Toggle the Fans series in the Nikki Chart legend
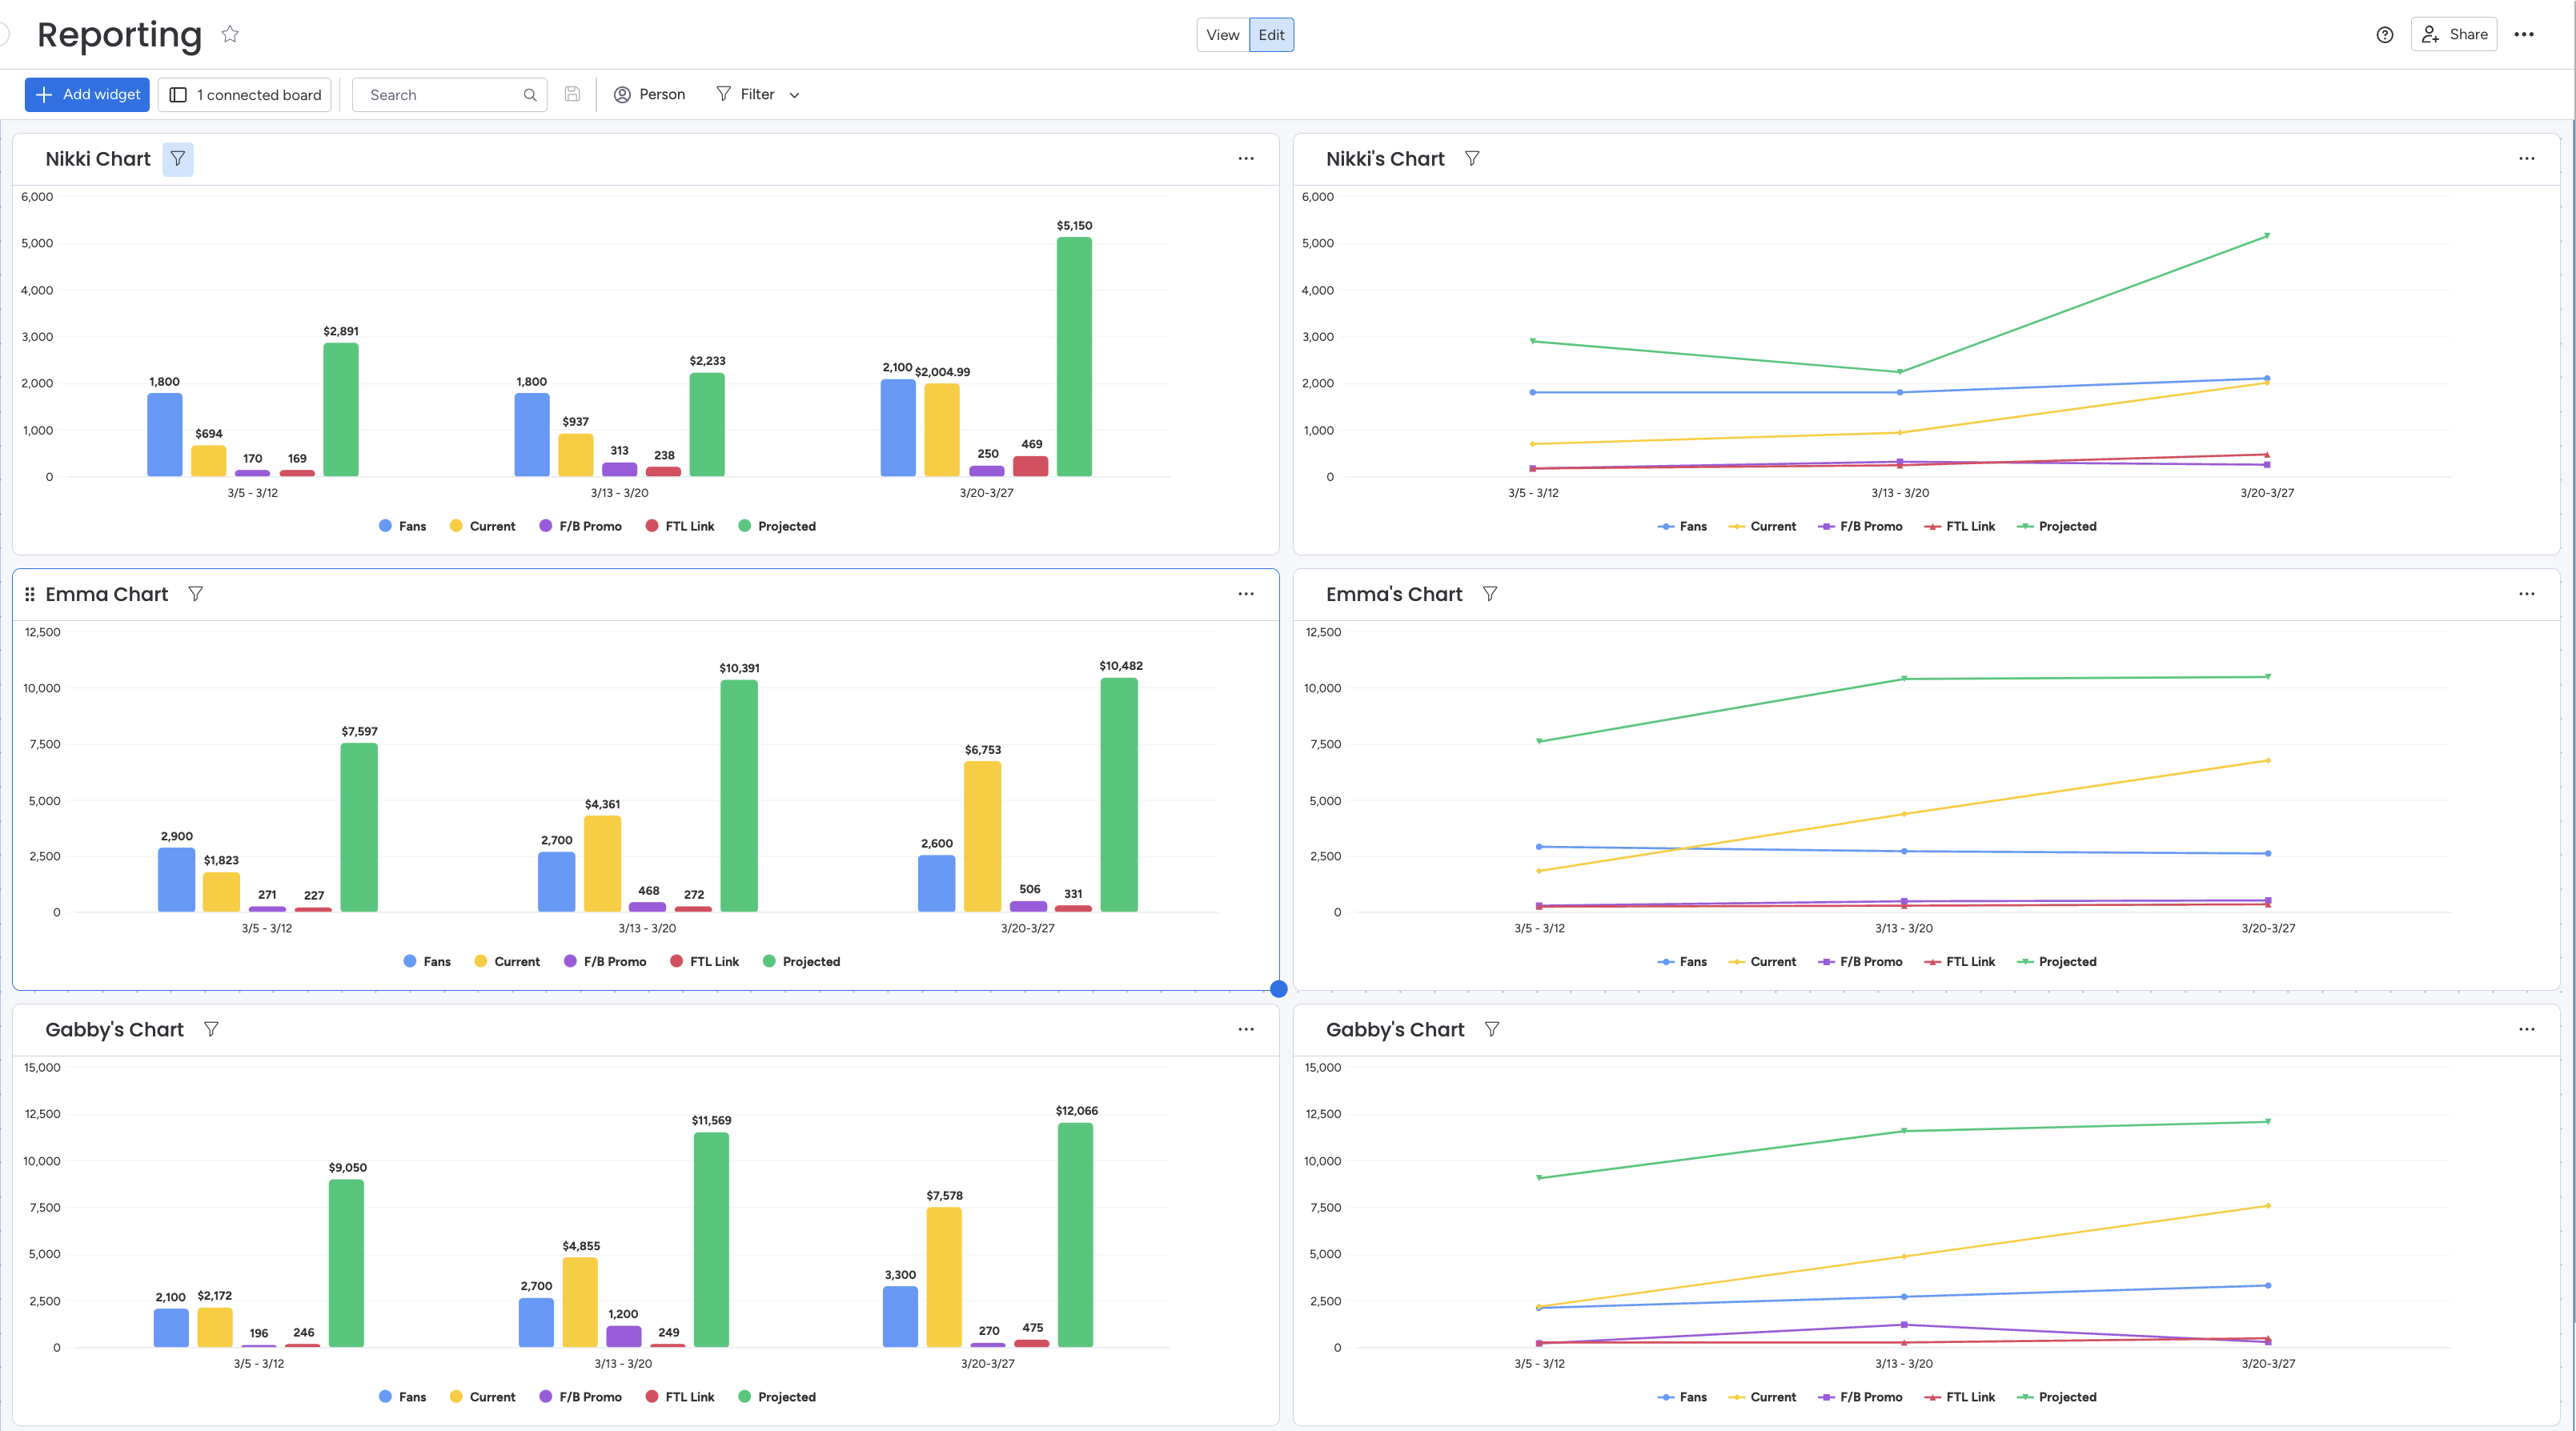Screen dimensions: 2576x1431 coord(403,526)
